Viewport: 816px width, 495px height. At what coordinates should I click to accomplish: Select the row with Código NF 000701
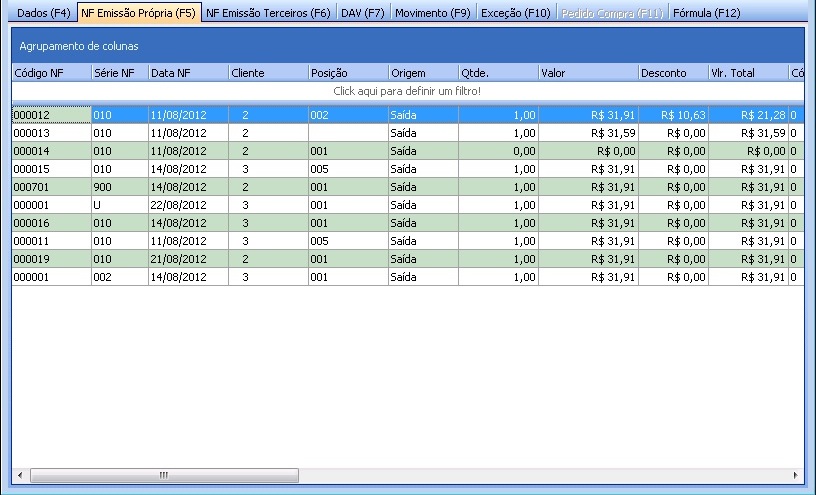[50, 187]
